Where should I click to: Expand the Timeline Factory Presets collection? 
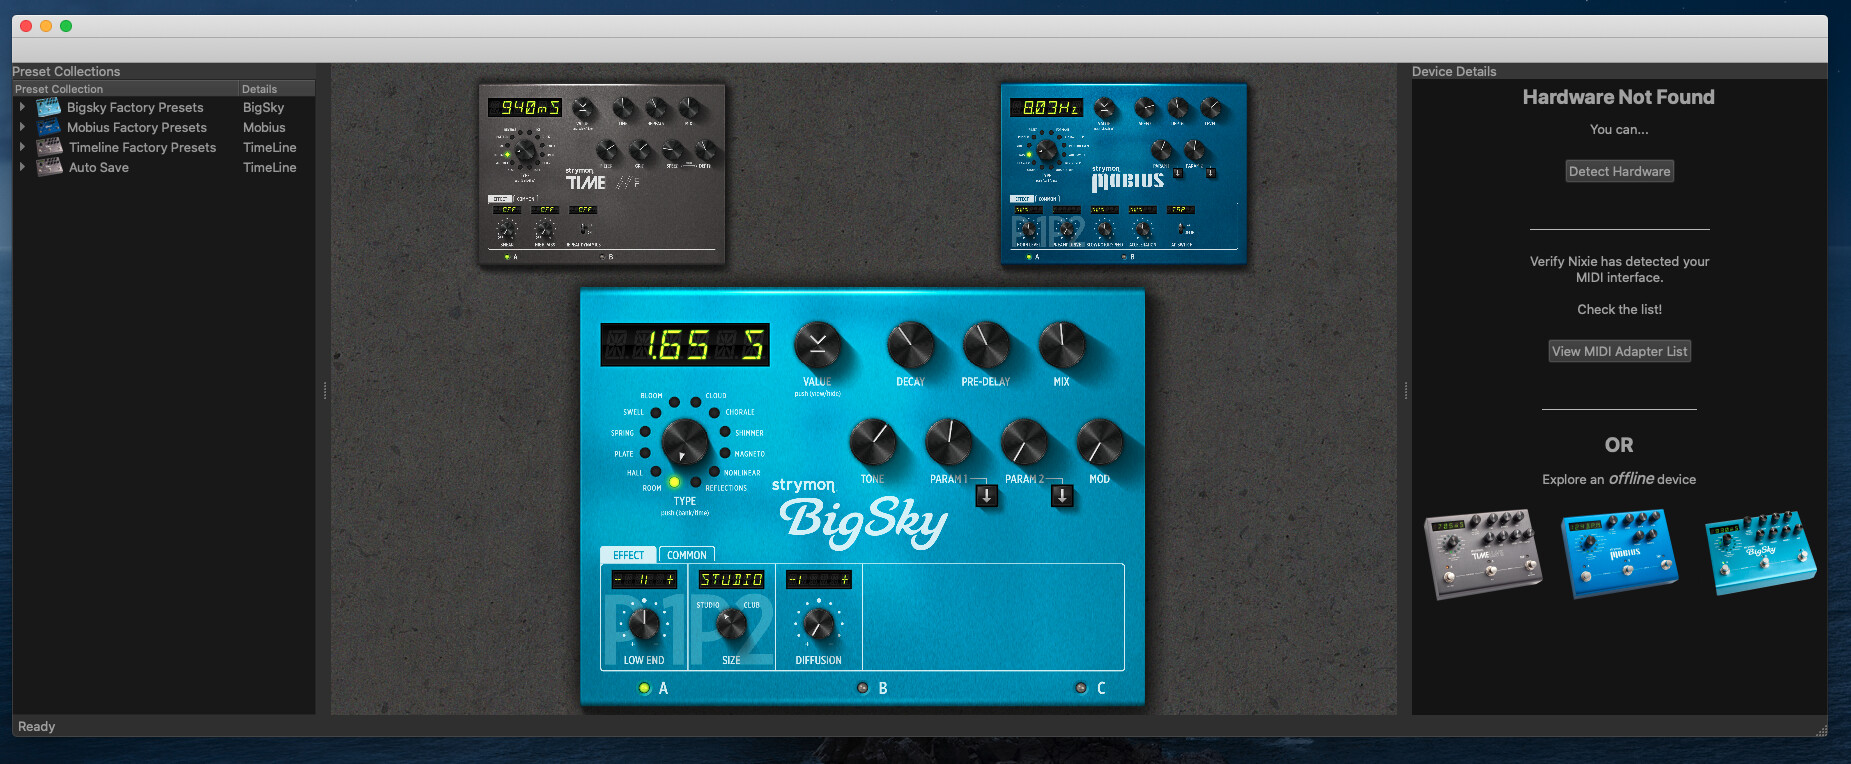(22, 147)
